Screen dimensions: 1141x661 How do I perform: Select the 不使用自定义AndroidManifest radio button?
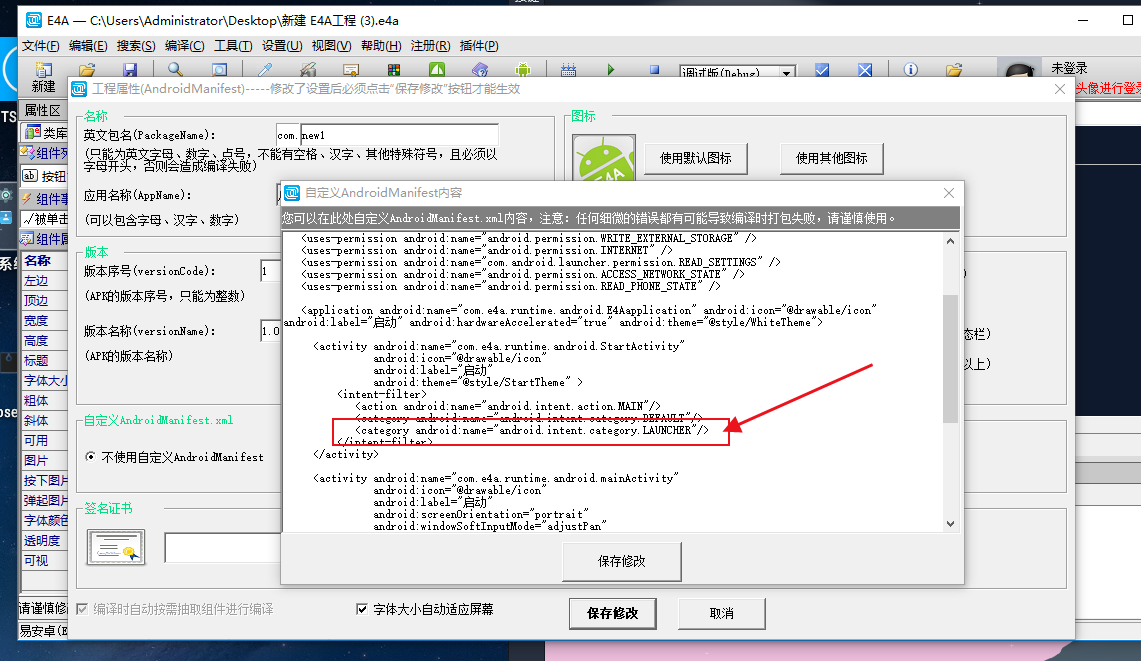coord(91,457)
